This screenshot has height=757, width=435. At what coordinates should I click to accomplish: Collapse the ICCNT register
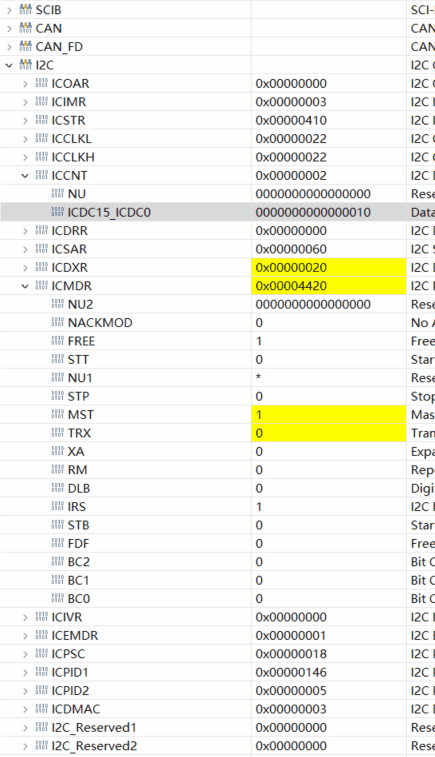tap(25, 176)
